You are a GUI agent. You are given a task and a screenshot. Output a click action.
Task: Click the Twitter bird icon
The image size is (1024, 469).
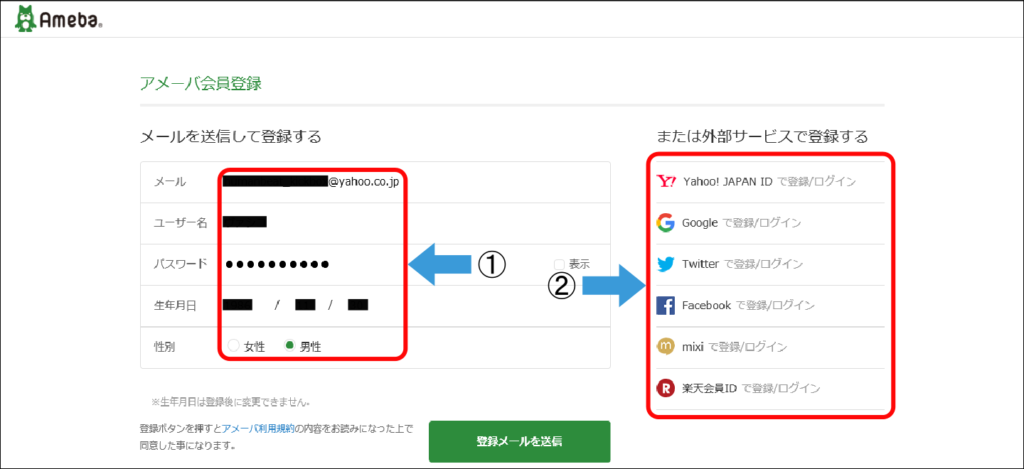[666, 264]
